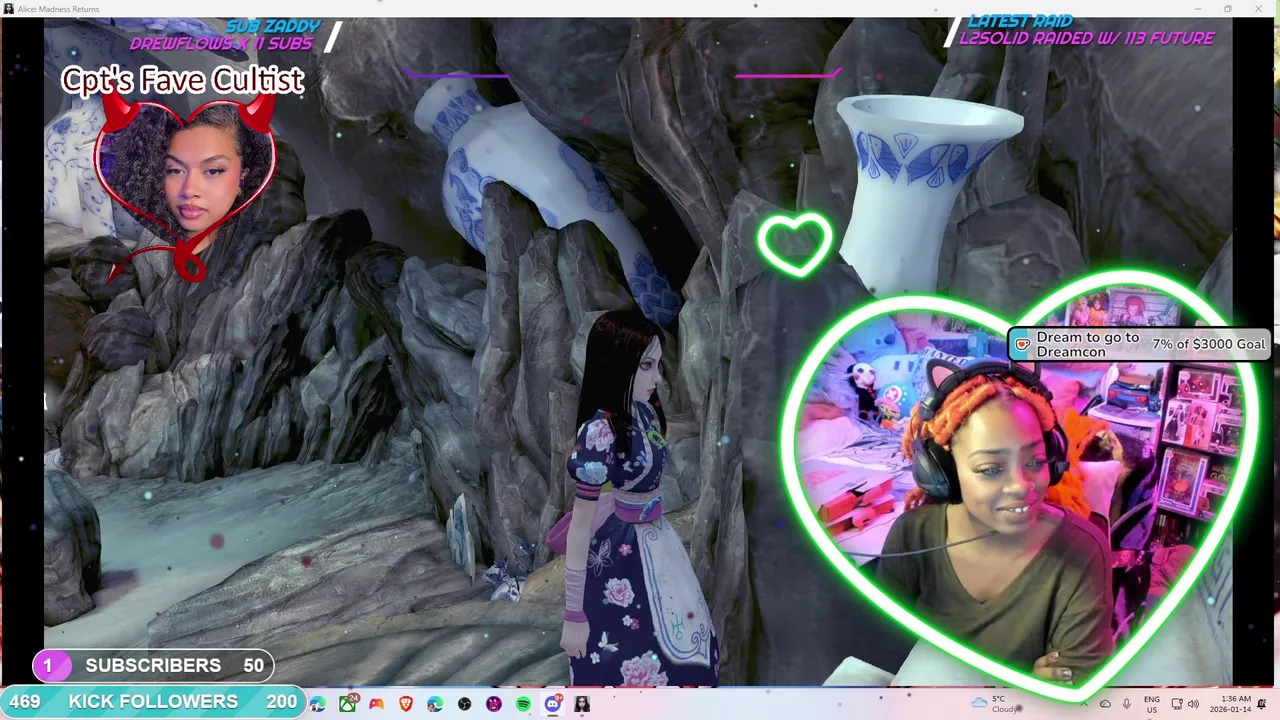1280x720 pixels.
Task: Open the OneDrive cloud tray icon
Action: 1105,704
